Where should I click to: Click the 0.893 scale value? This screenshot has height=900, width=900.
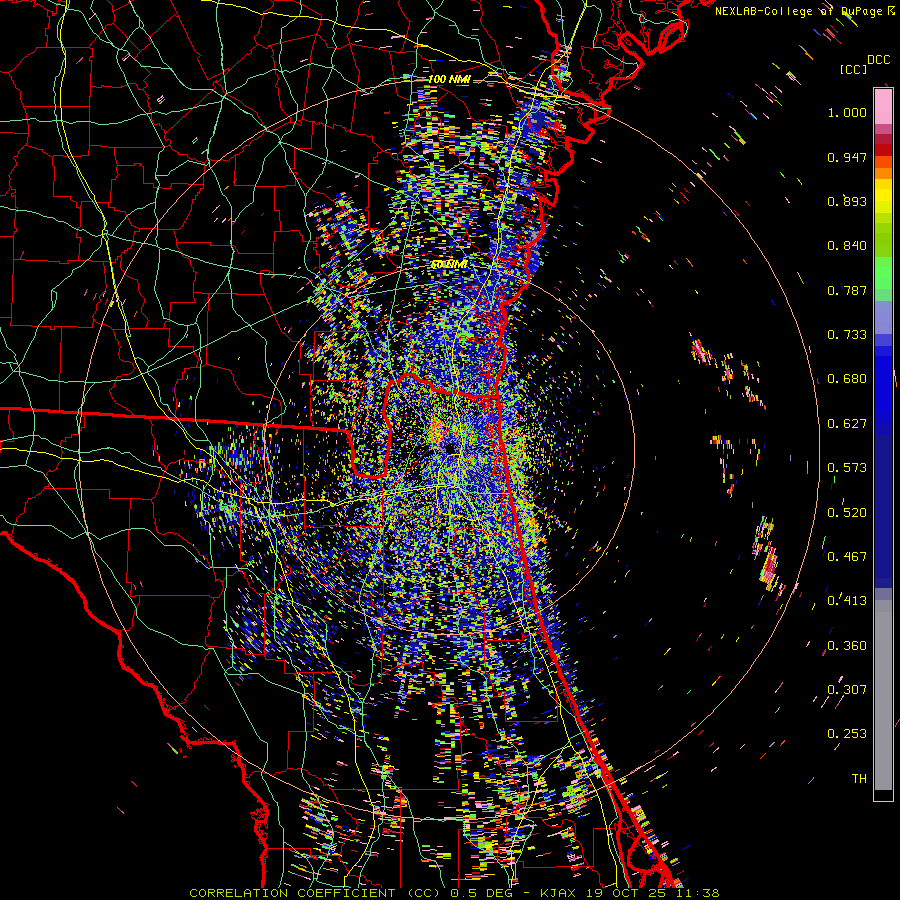tap(847, 201)
